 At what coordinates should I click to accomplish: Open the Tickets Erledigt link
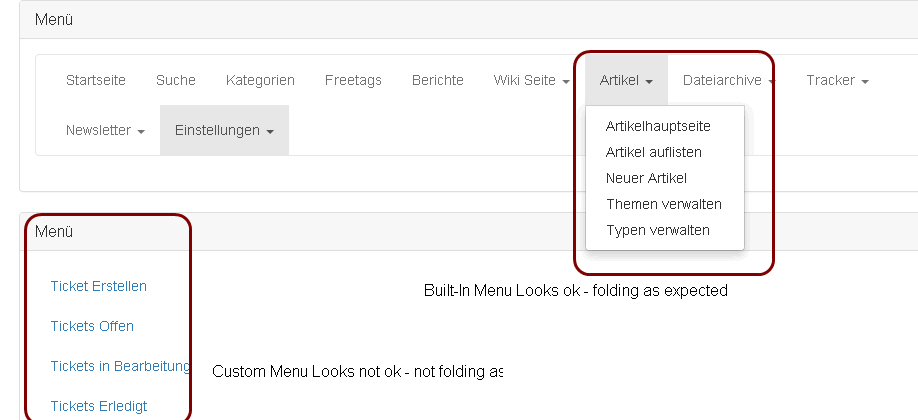point(99,406)
